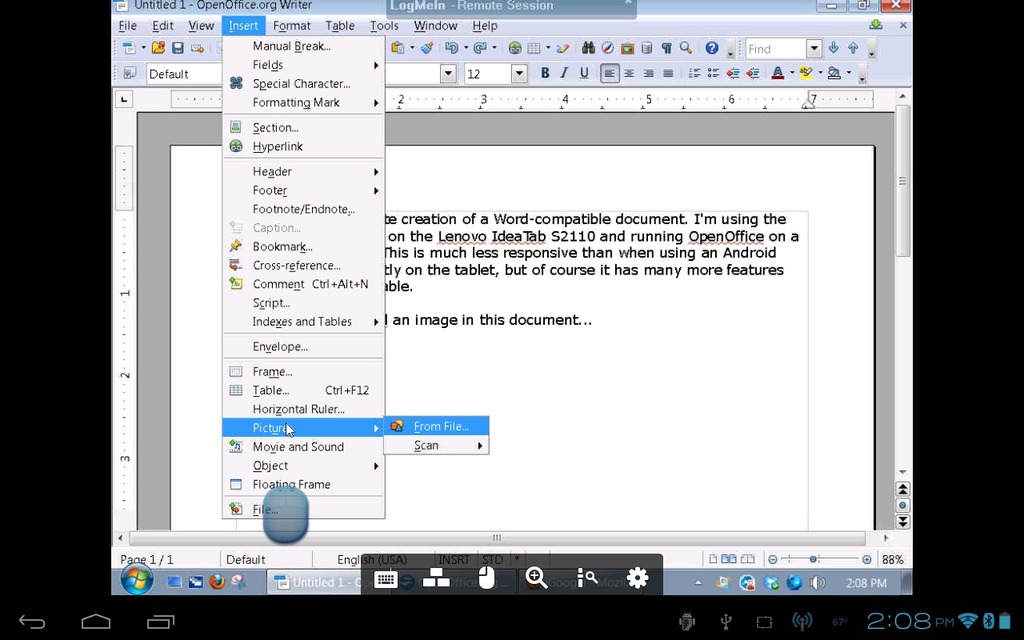Click the Decrease Indent icon
The image size is (1024, 640).
pyautogui.click(x=733, y=73)
